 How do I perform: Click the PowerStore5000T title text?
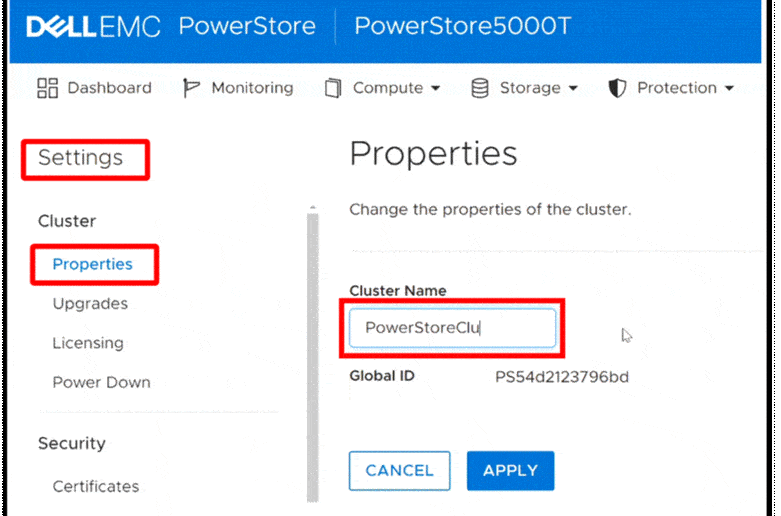click(x=462, y=26)
